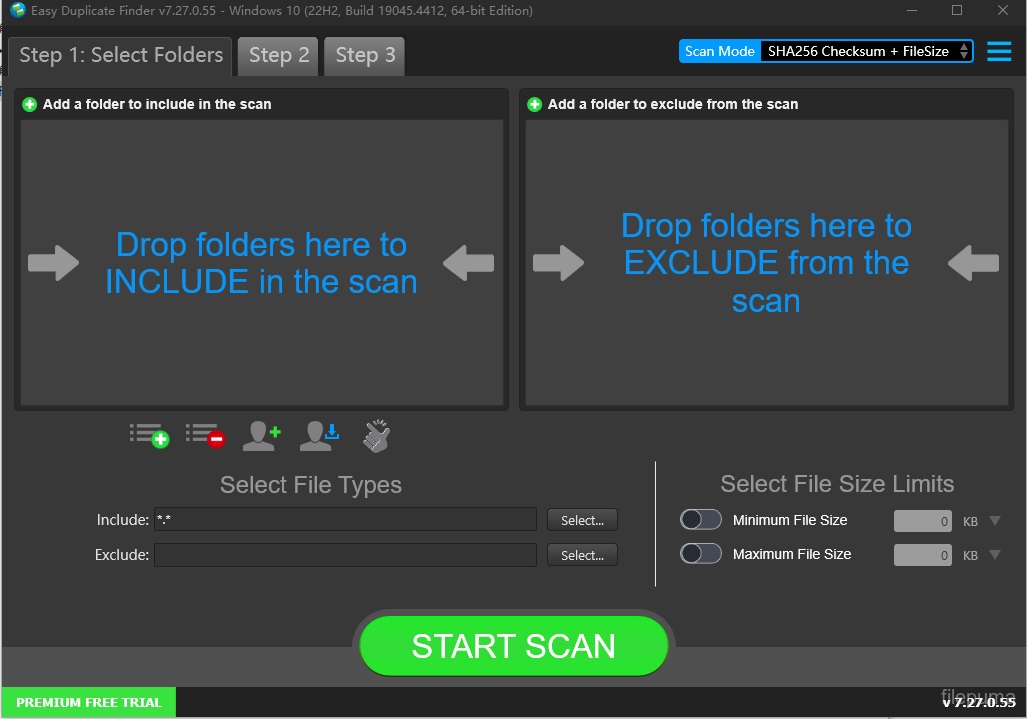Image resolution: width=1027 pixels, height=719 pixels.
Task: Enable the Minimum File Size toggle
Action: click(x=701, y=519)
